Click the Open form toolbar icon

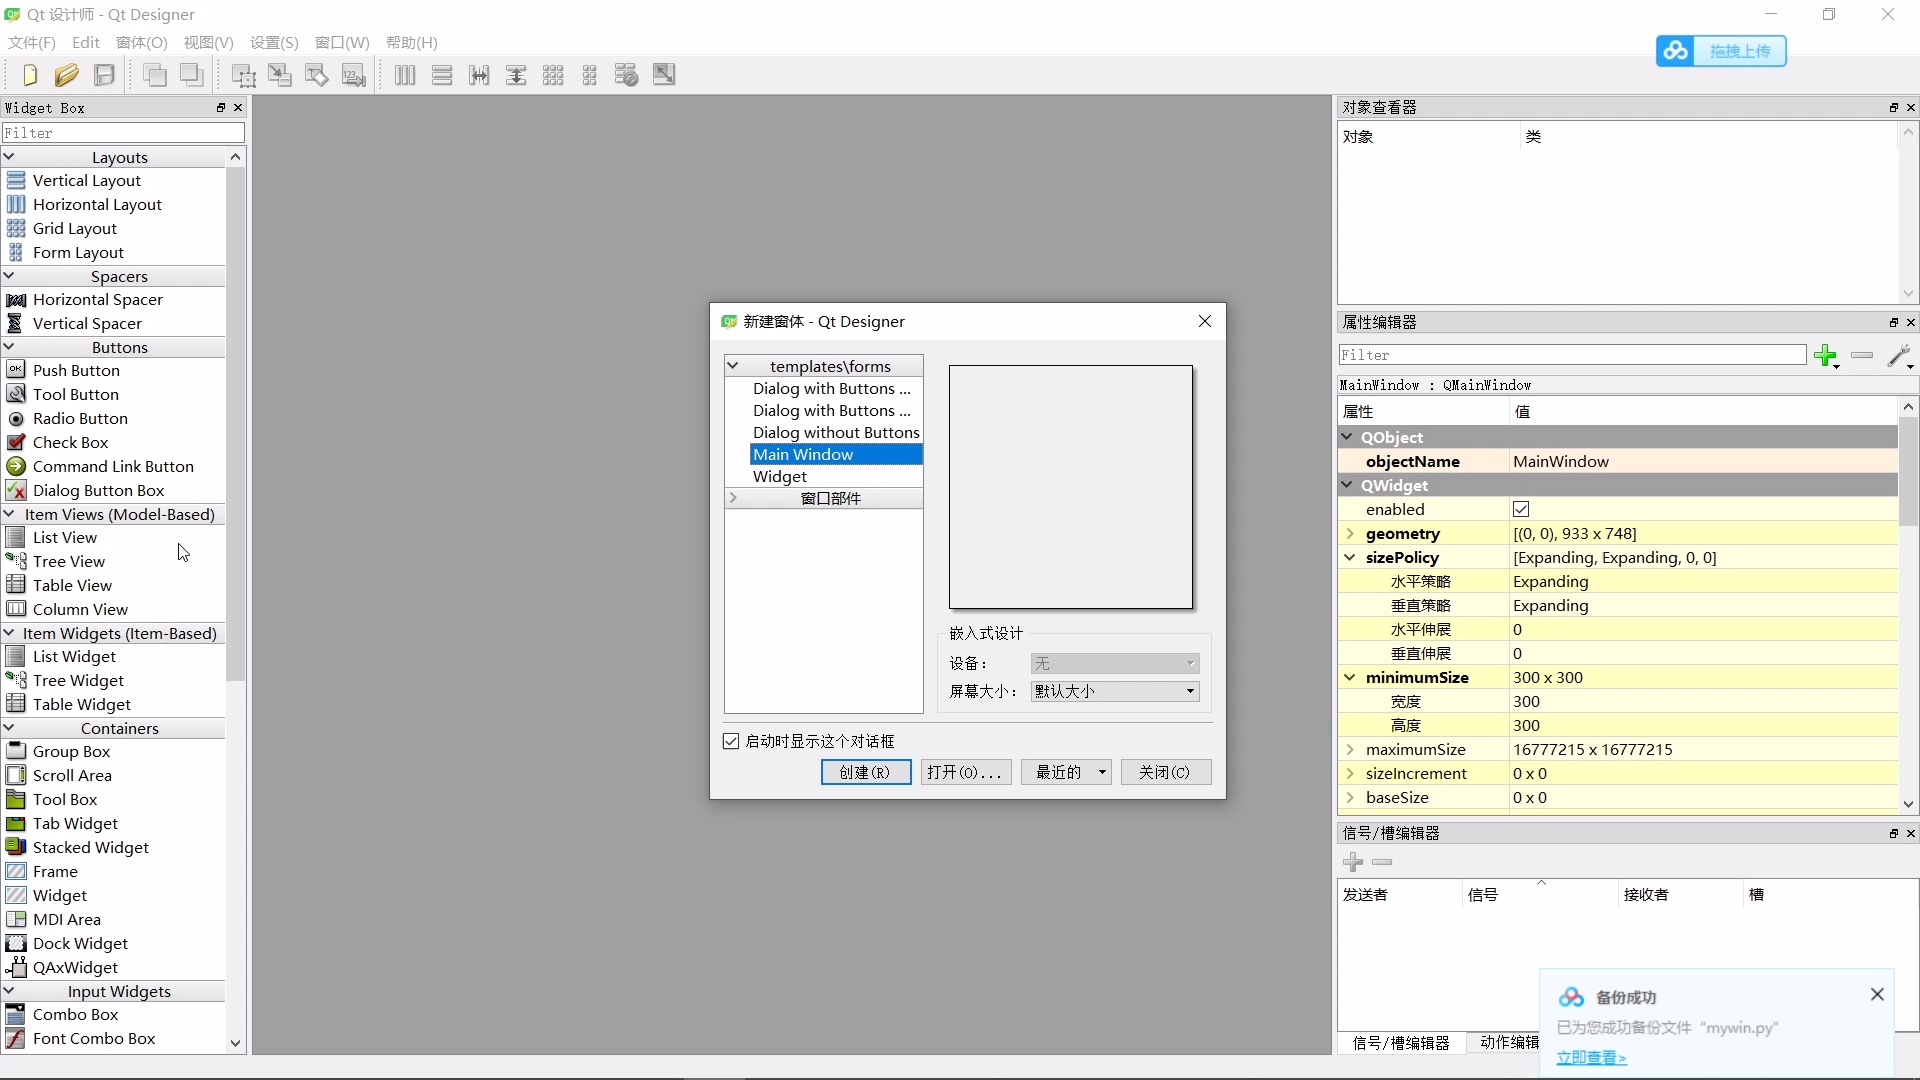[x=67, y=75]
